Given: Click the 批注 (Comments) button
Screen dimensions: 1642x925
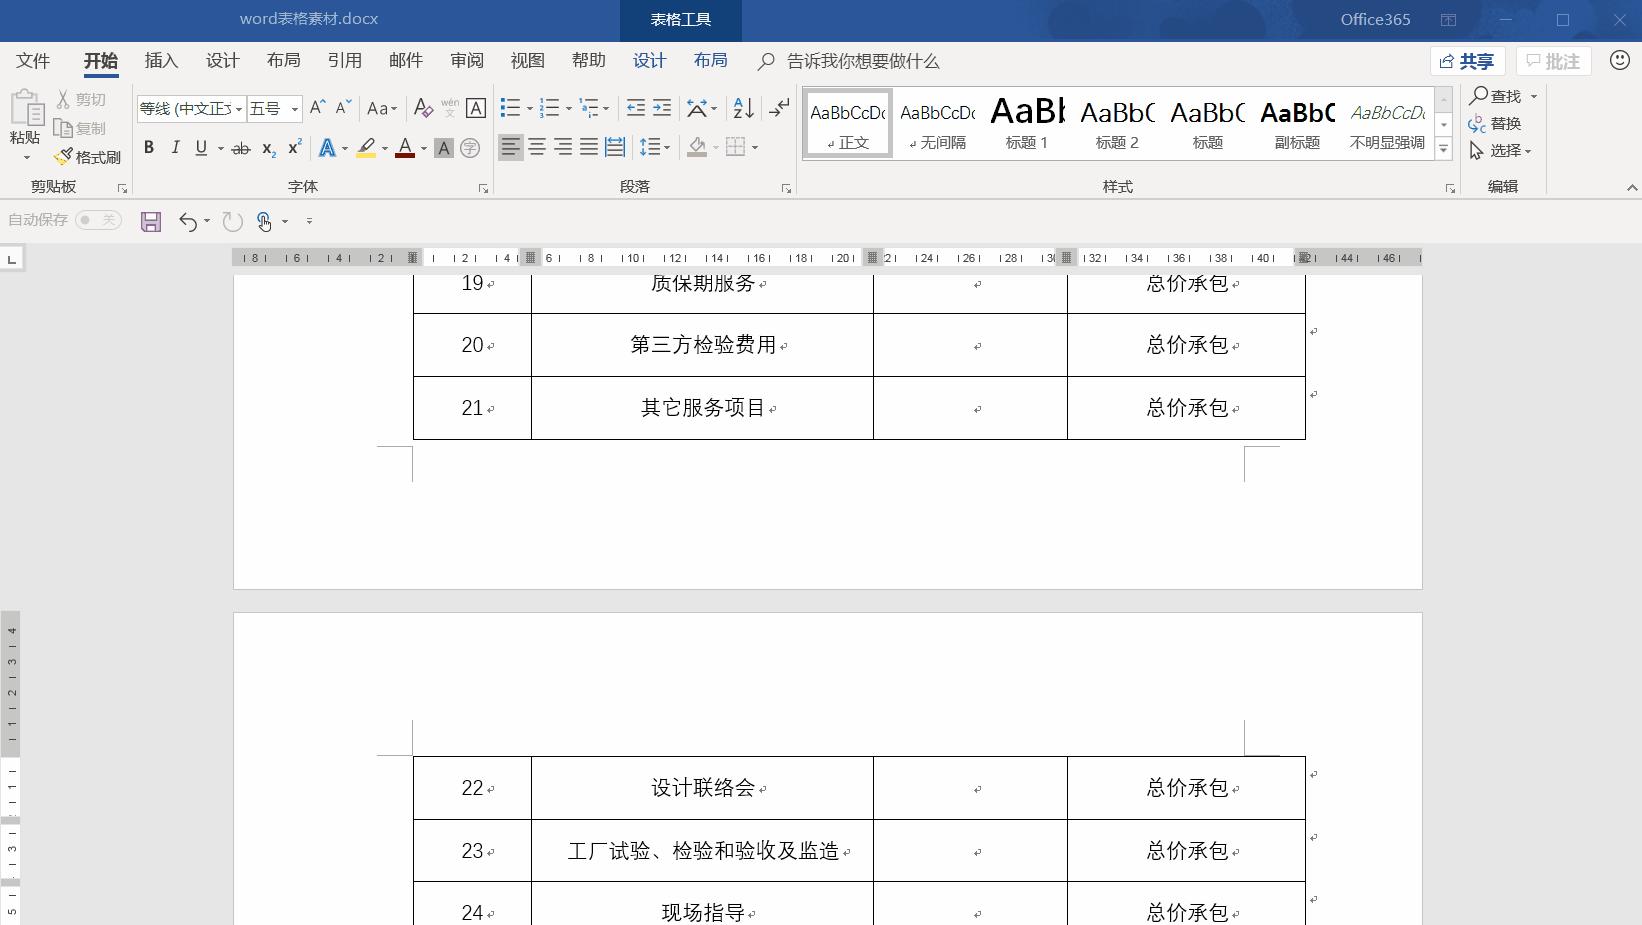Looking at the screenshot, I should tap(1553, 60).
